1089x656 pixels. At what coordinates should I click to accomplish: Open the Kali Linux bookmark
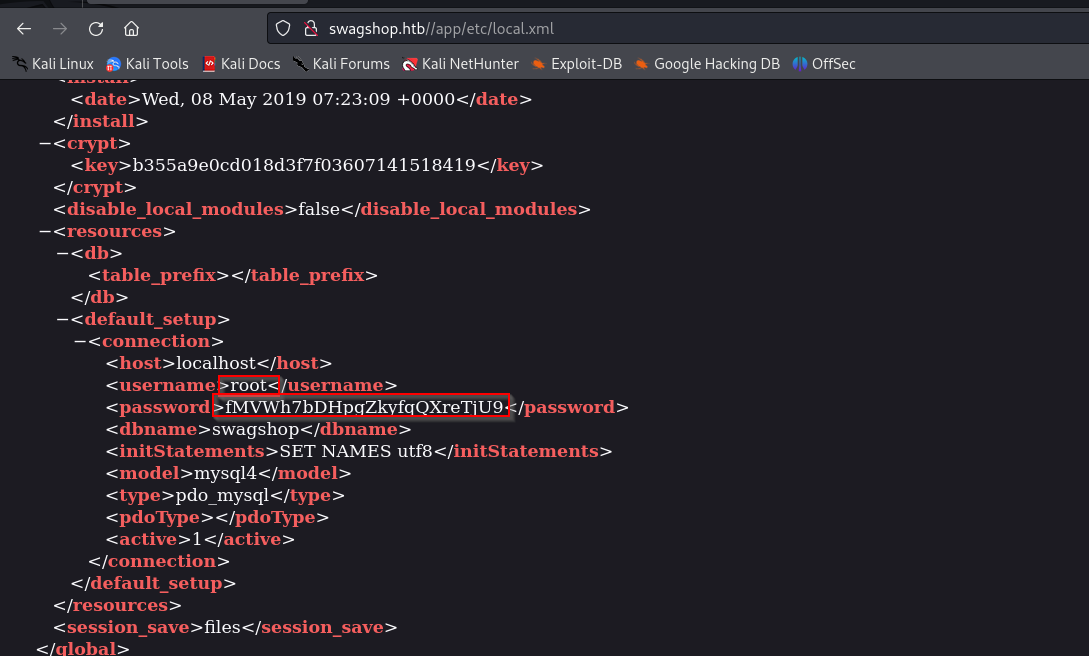[x=53, y=64]
